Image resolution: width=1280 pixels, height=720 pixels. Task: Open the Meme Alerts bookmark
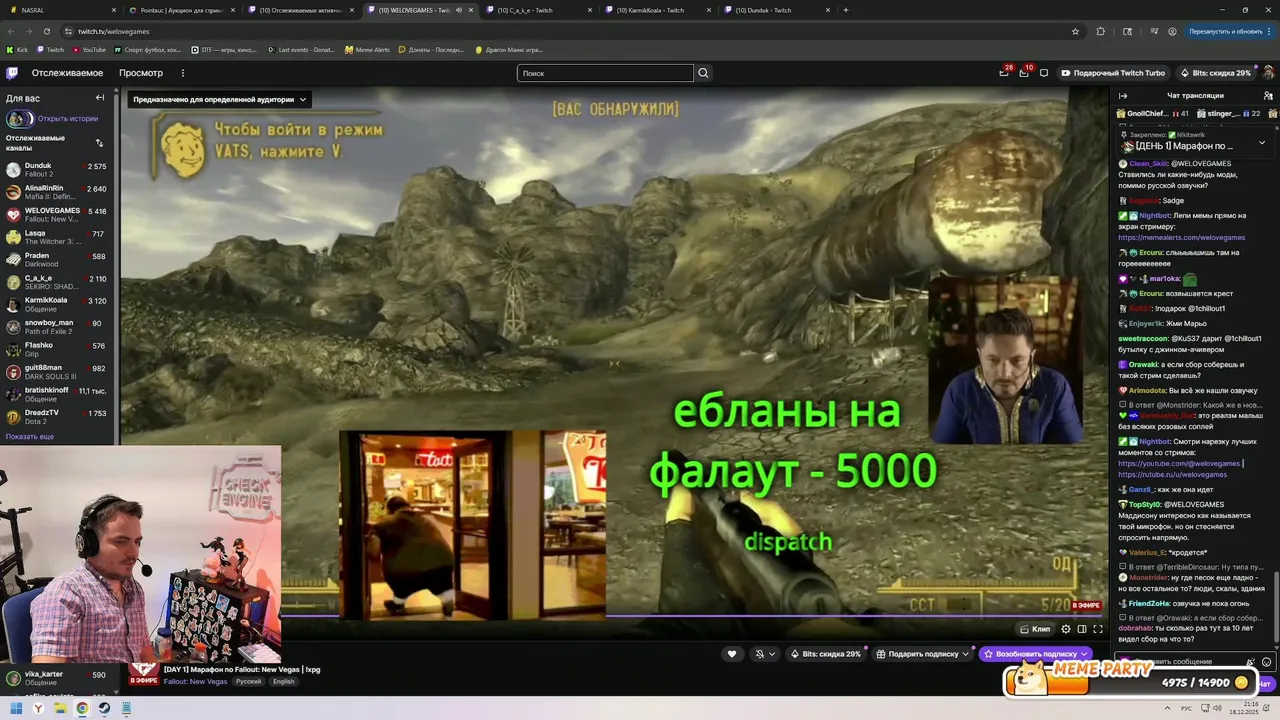coord(368,49)
